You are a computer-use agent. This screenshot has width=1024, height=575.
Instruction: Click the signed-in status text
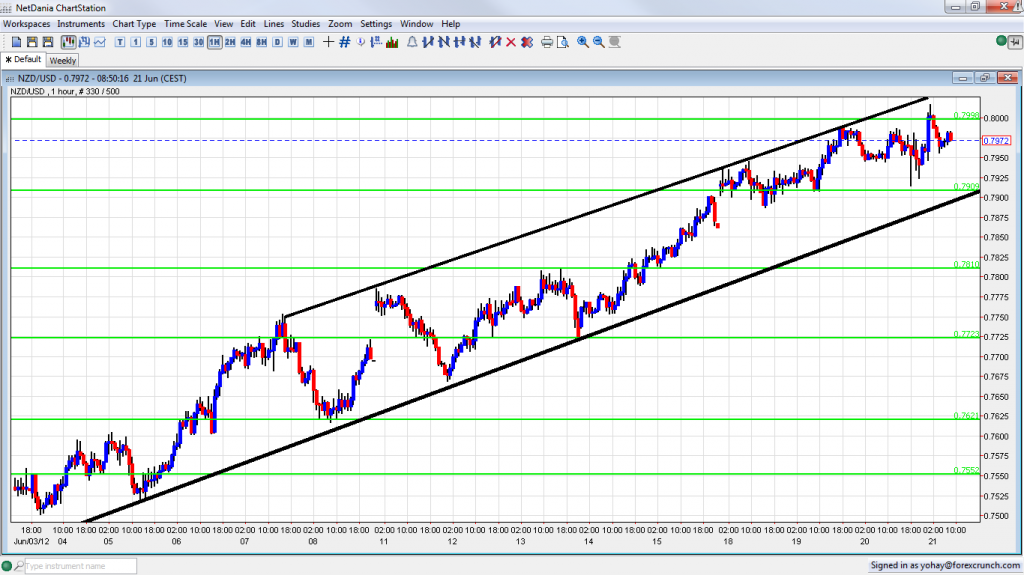pos(944,565)
